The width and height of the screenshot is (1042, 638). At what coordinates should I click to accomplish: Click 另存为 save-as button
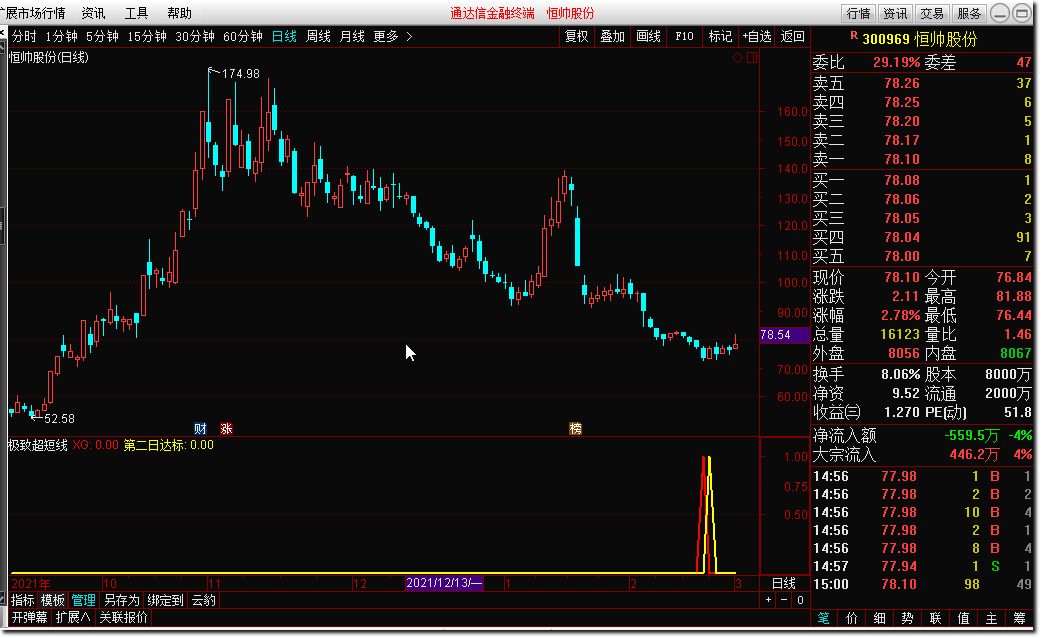[x=122, y=600]
